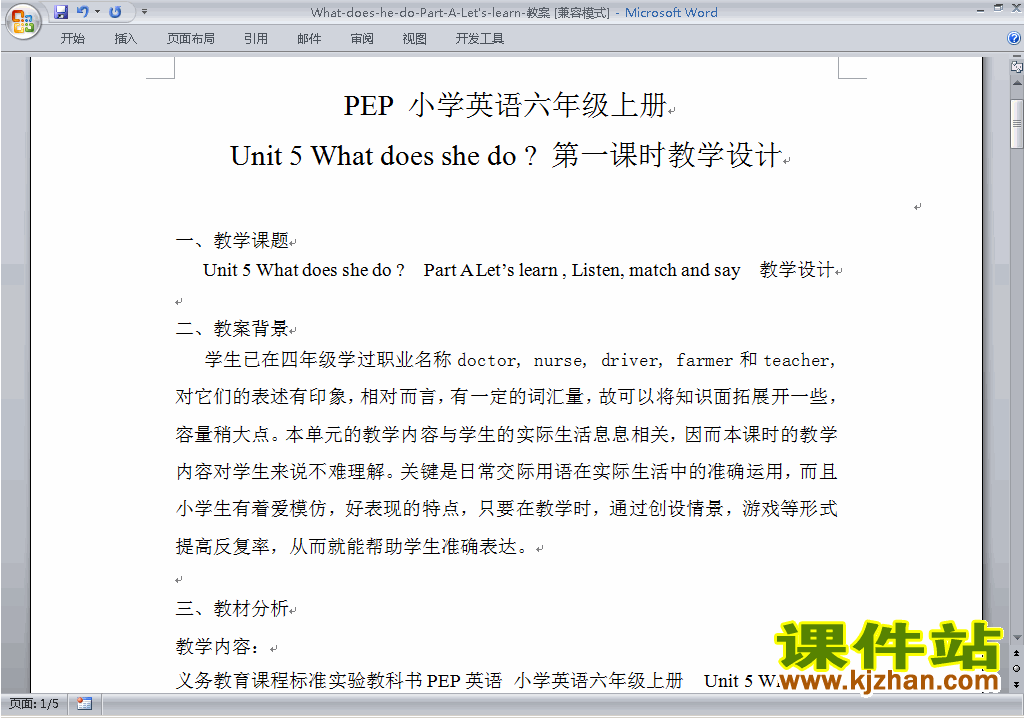Switch to the 视图 ribbon tab
The width and height of the screenshot is (1024, 718).
pos(414,39)
